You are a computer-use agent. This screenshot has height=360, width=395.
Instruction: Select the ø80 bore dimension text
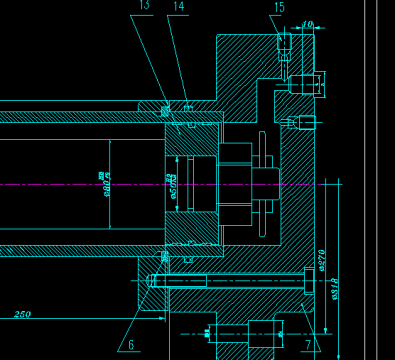107,184
